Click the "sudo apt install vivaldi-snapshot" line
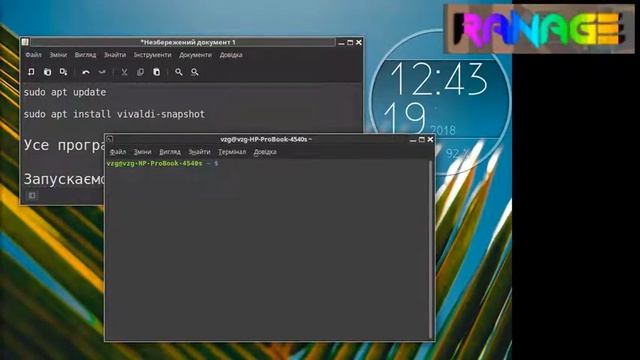This screenshot has height=360, width=640. coord(114,114)
